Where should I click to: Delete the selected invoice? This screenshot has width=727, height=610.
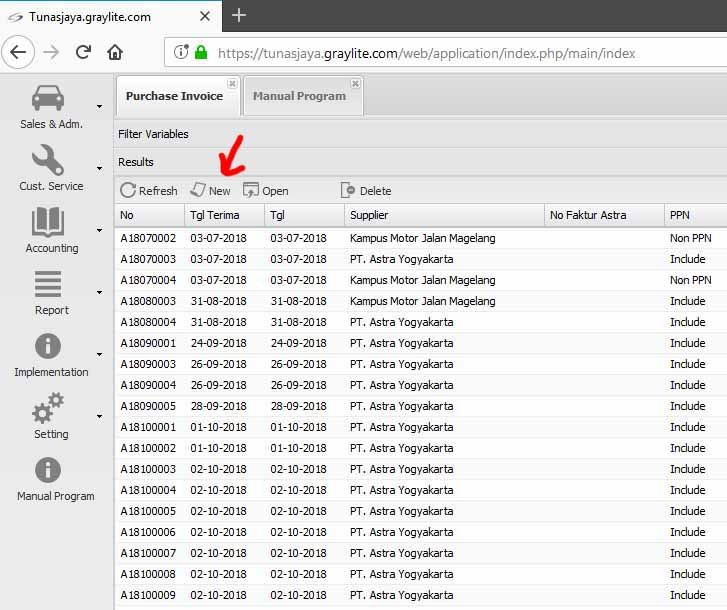click(365, 190)
